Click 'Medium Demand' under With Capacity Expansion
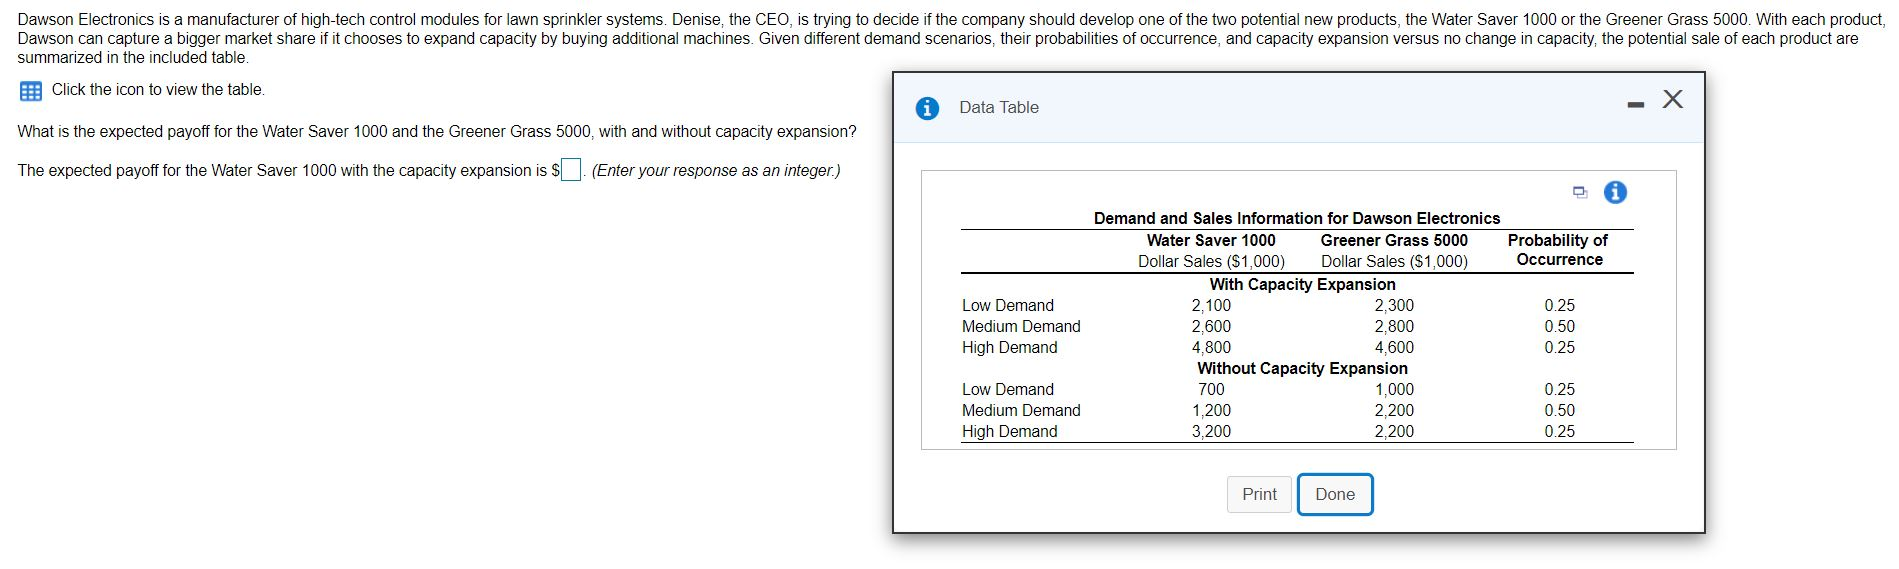 pyautogui.click(x=1021, y=326)
